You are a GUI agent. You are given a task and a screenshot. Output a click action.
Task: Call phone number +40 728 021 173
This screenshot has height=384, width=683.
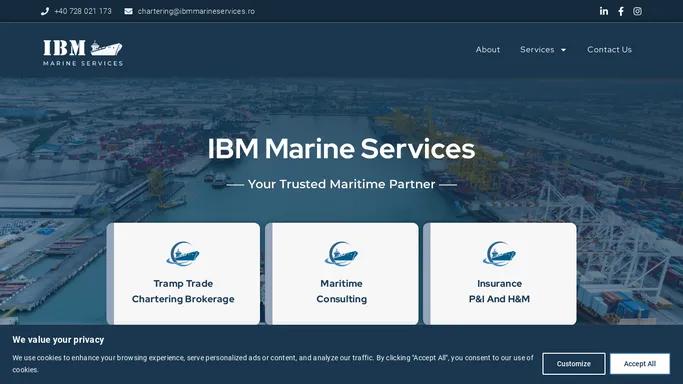(x=83, y=11)
